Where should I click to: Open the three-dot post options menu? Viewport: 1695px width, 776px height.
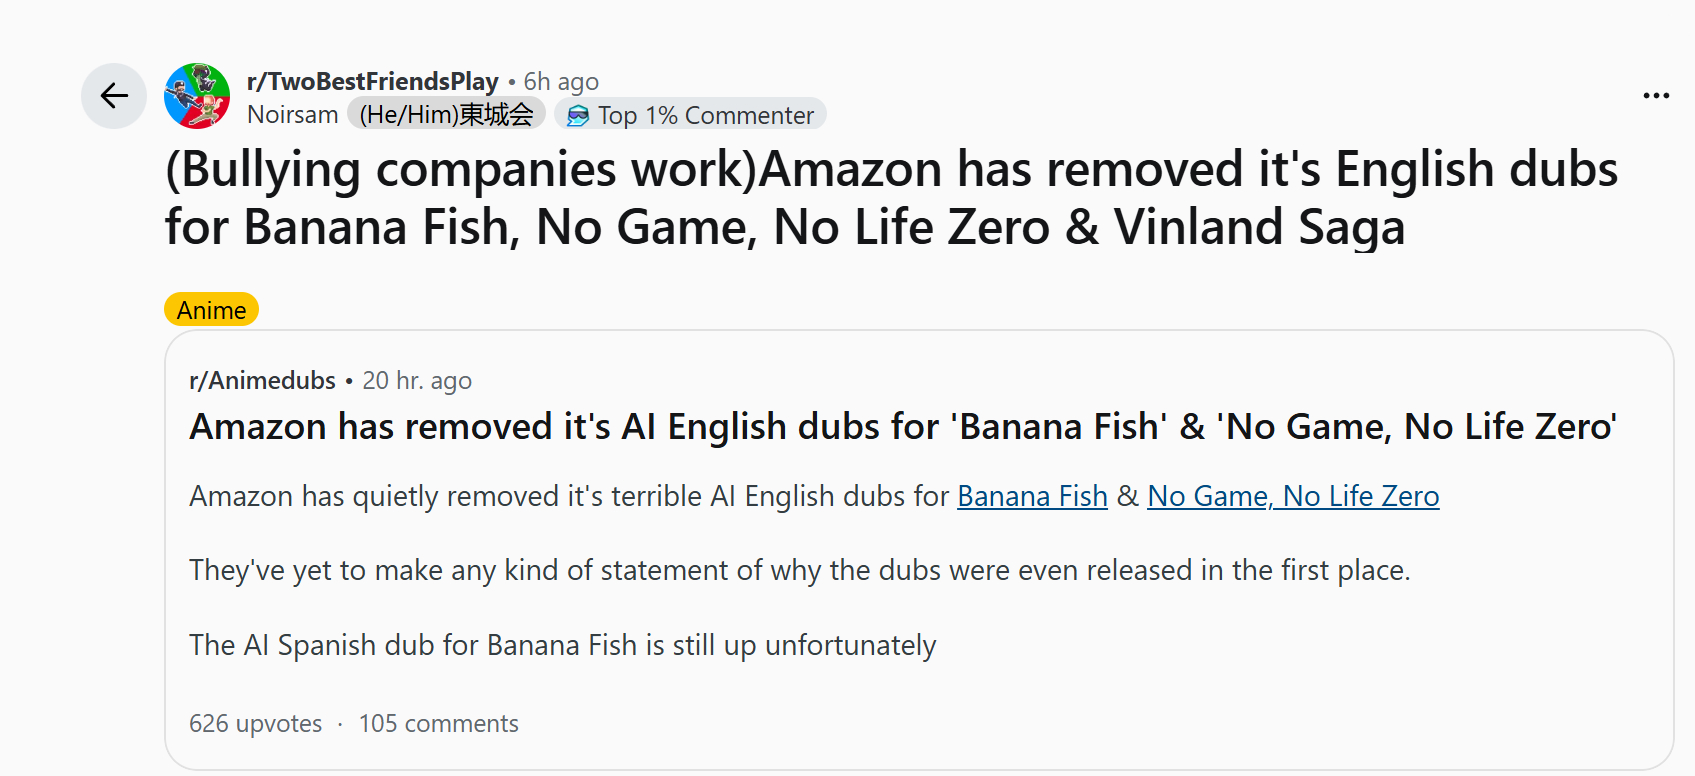(1656, 96)
